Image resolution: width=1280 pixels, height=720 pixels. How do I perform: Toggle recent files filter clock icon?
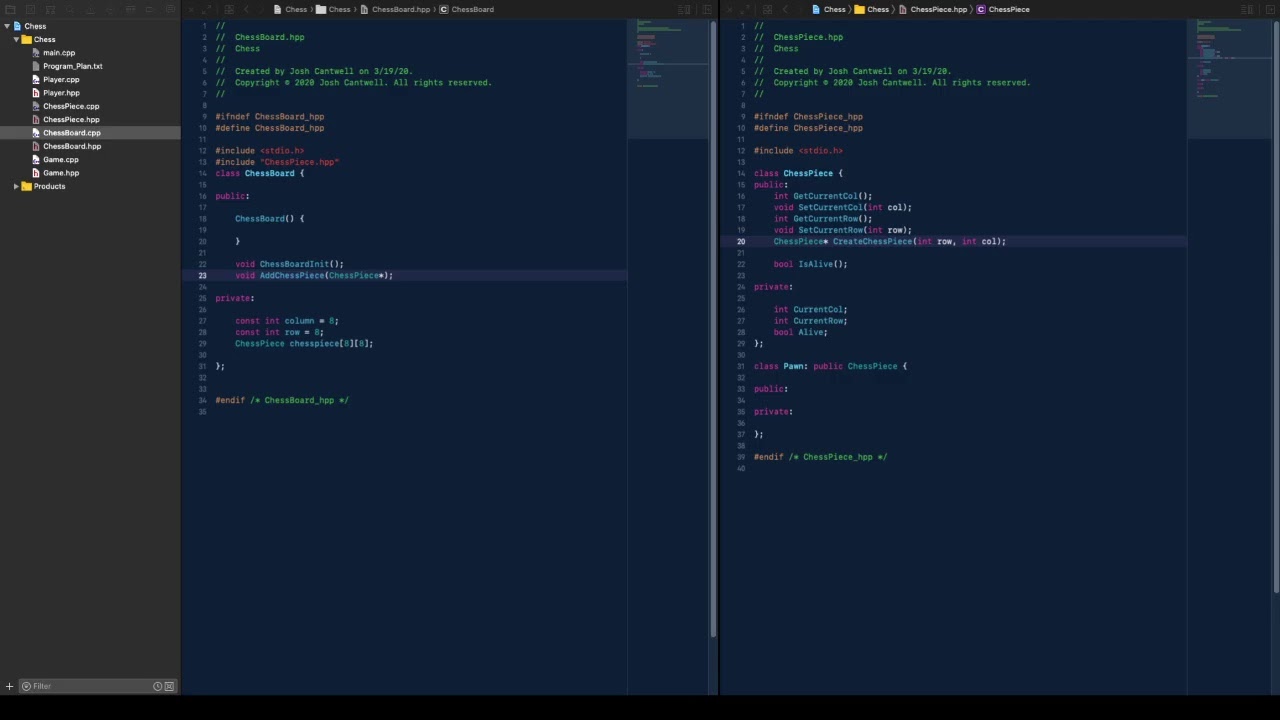click(x=157, y=686)
